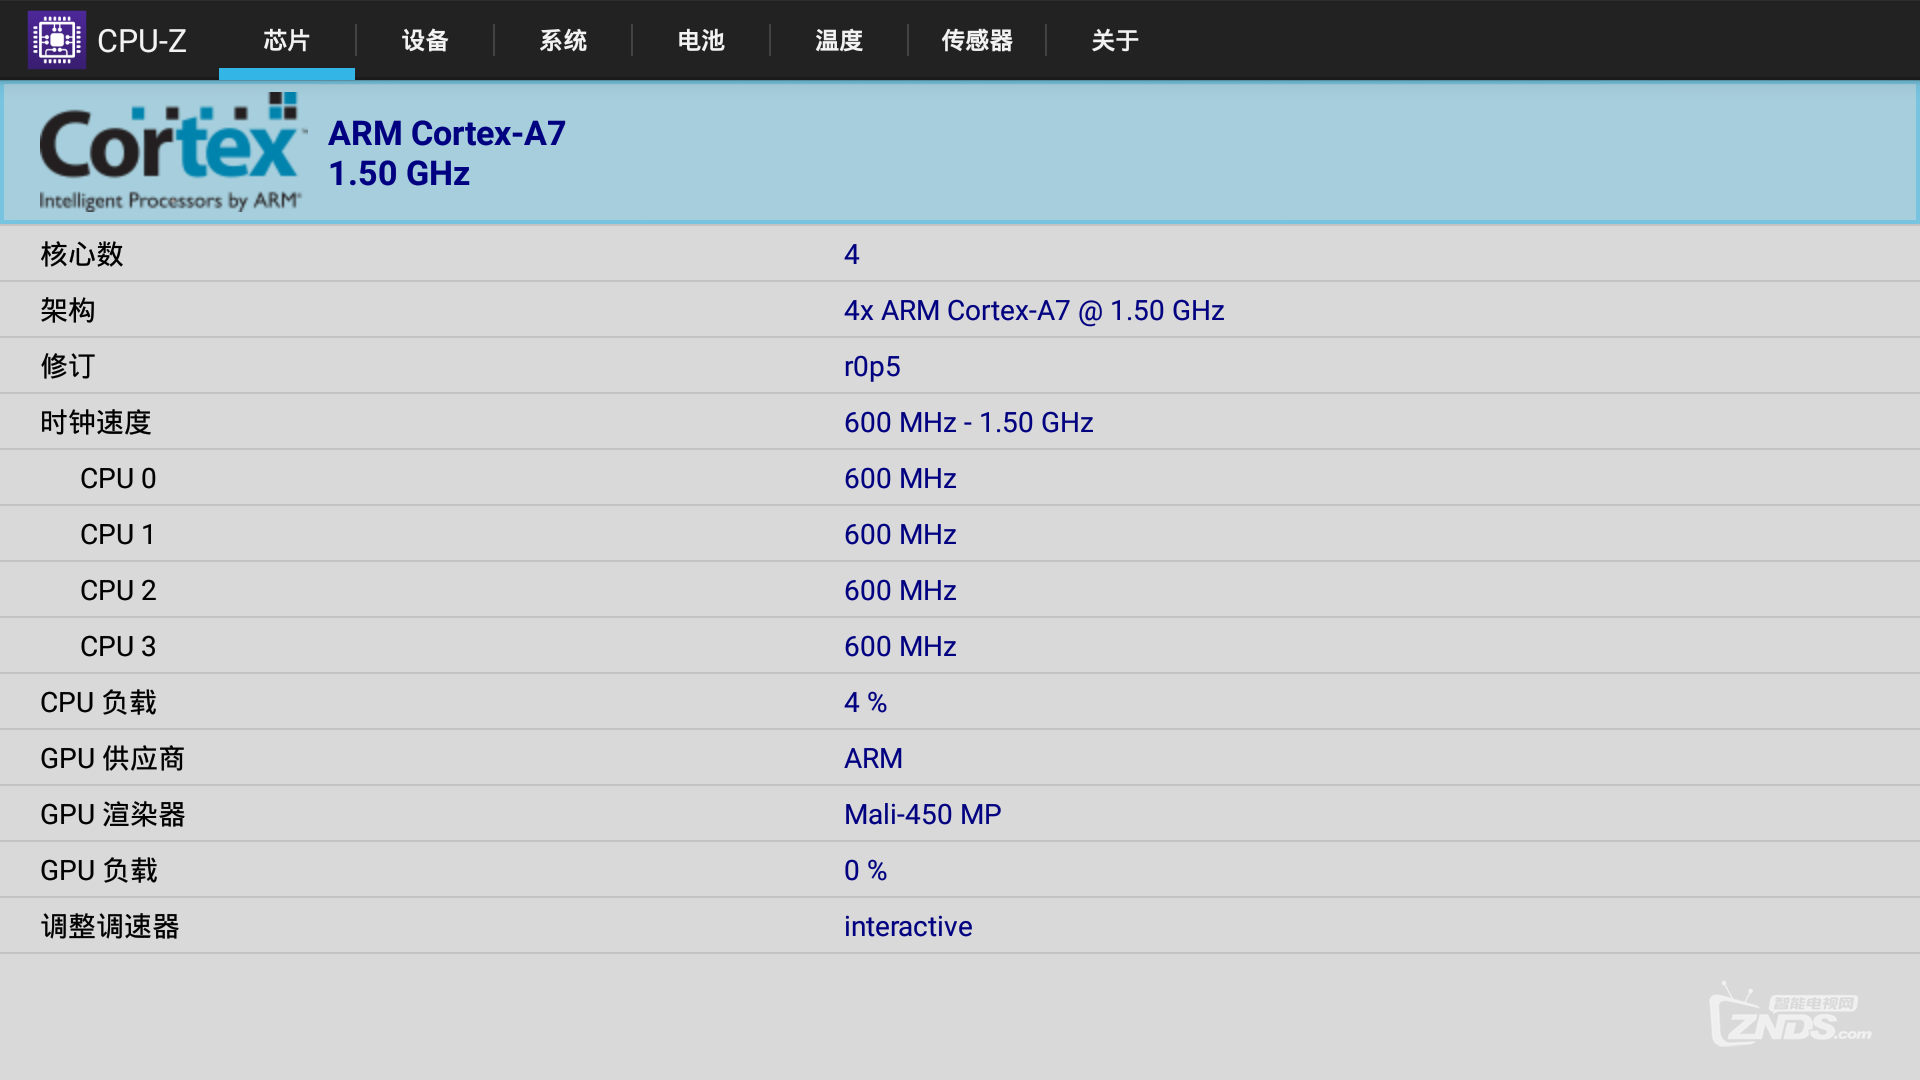Viewport: 1920px width, 1080px height.
Task: Click the CPU 1 value 600 MHz
Action: pos(900,534)
